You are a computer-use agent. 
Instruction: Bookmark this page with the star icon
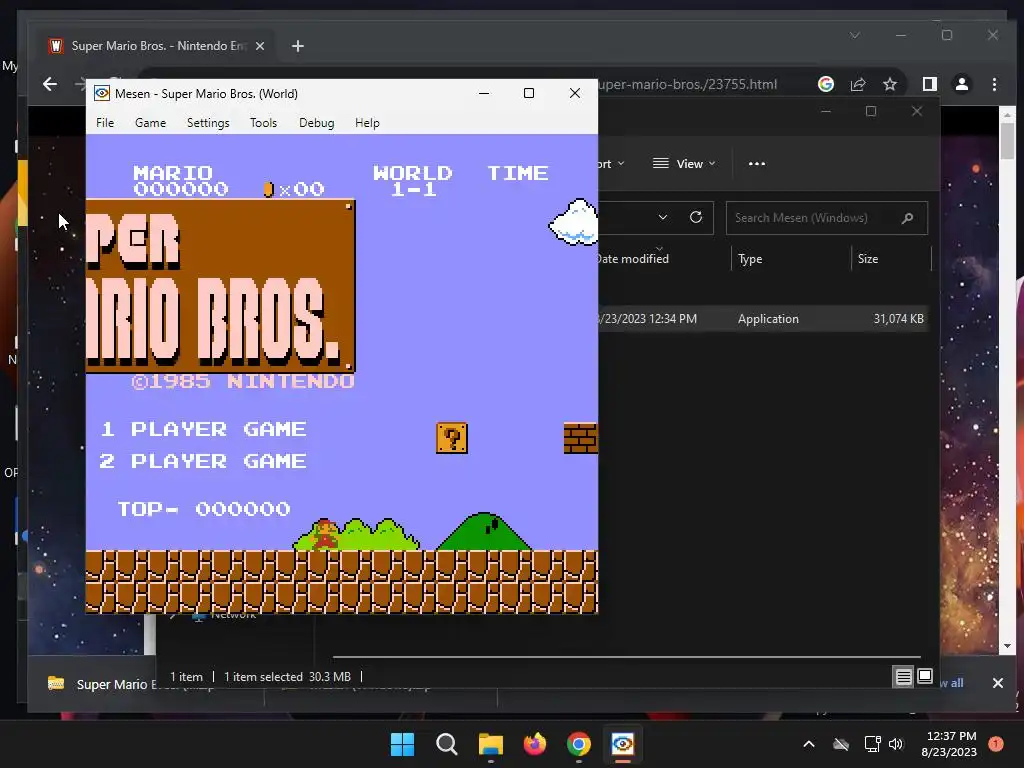click(x=889, y=84)
